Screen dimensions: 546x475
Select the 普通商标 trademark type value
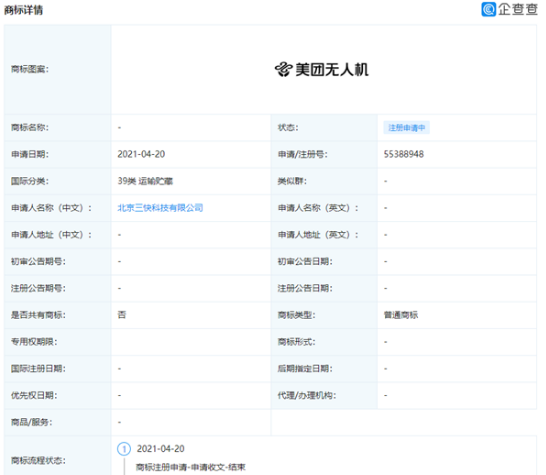pos(401,315)
